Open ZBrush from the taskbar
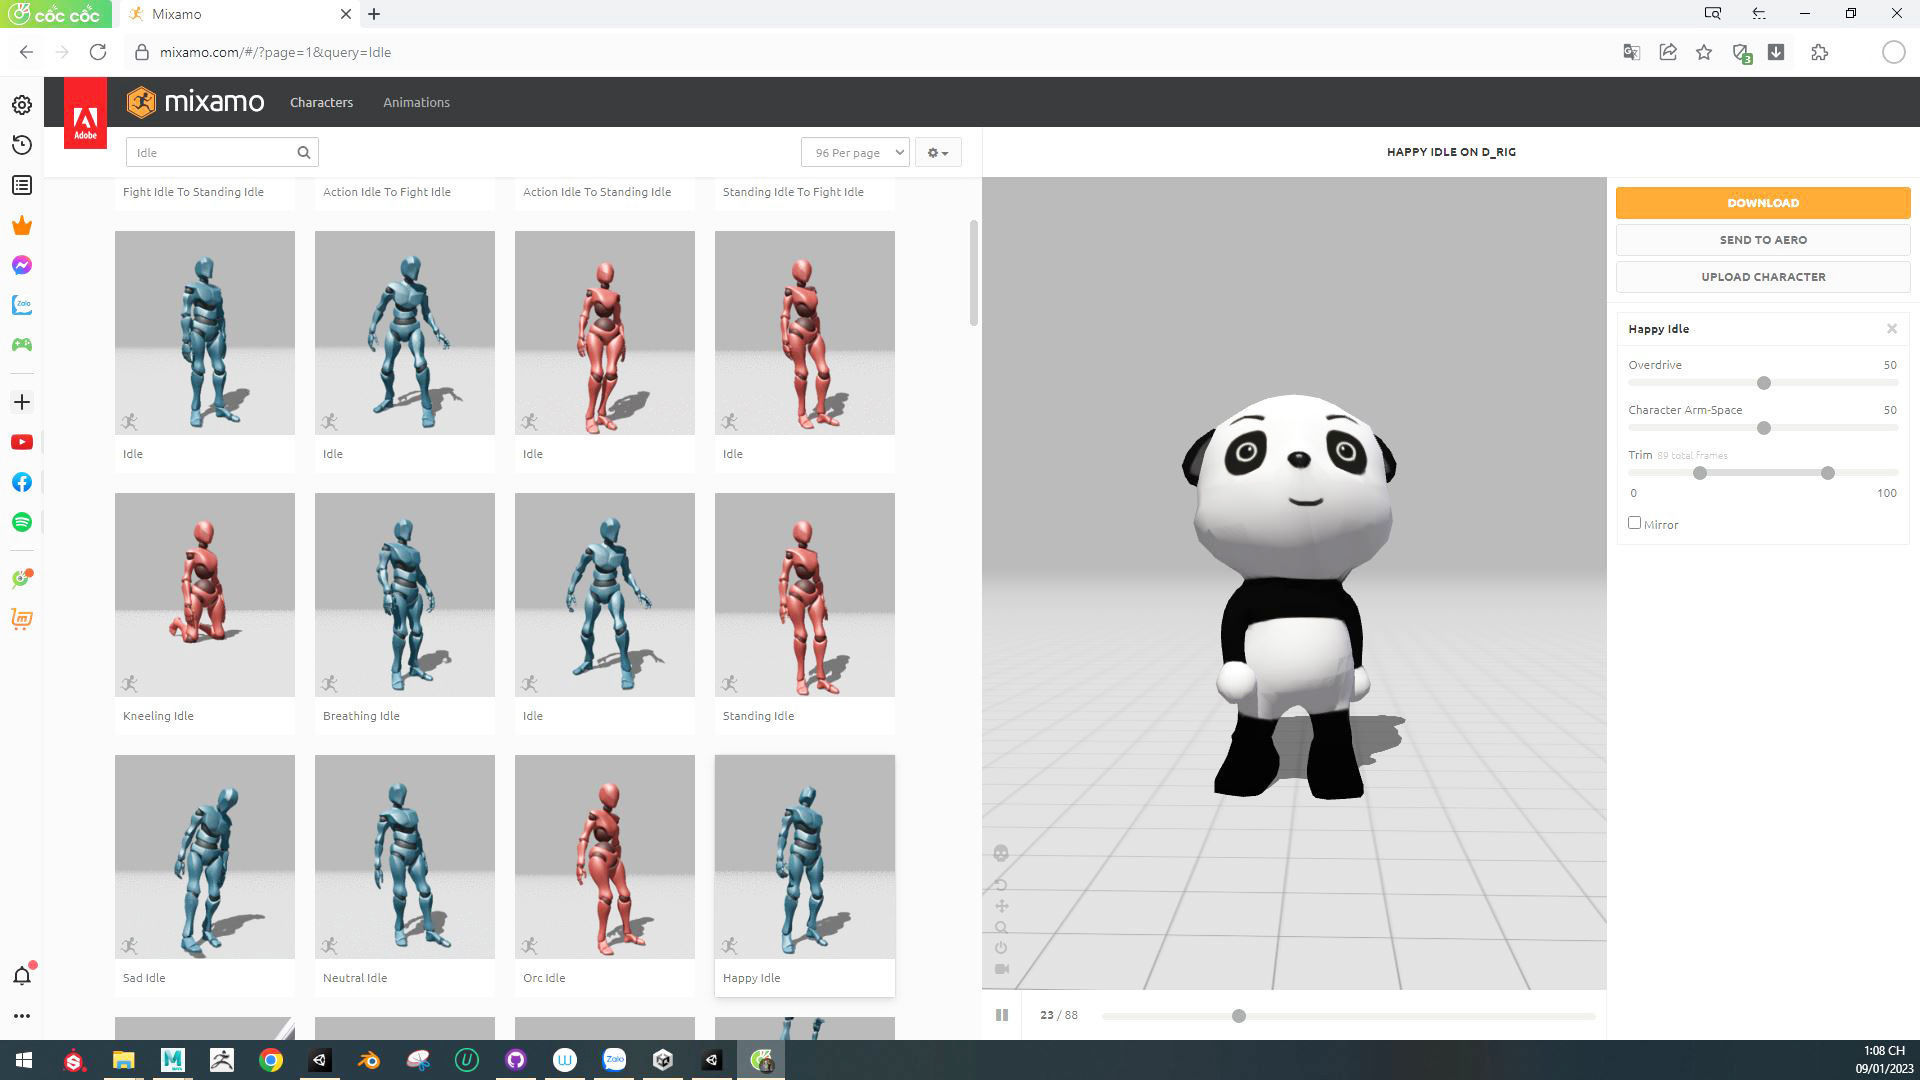 point(222,1060)
